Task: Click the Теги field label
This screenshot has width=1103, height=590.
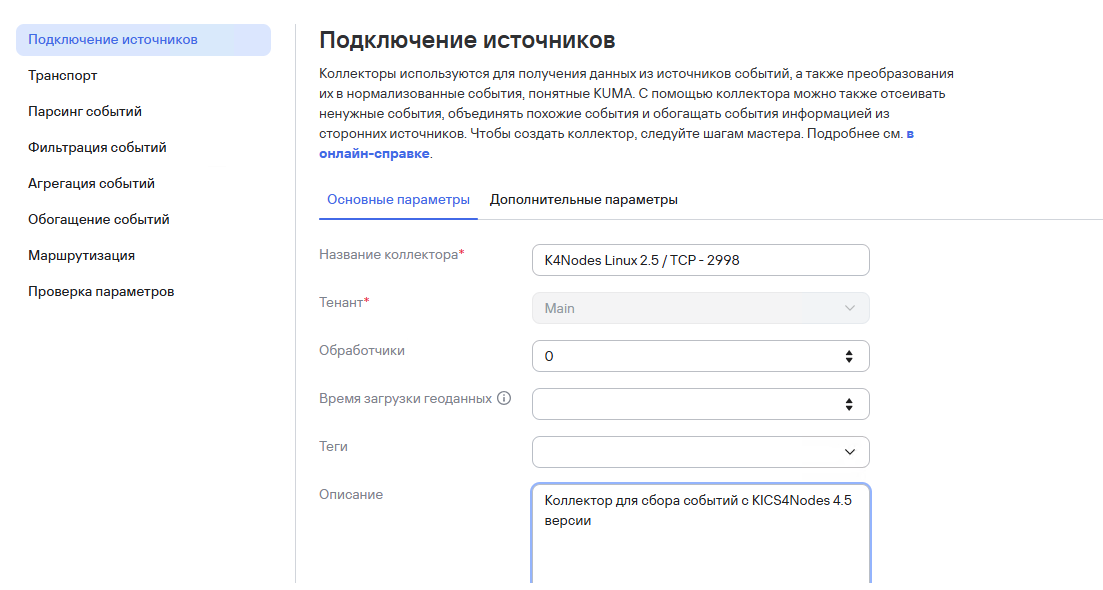Action: pyautogui.click(x=333, y=447)
